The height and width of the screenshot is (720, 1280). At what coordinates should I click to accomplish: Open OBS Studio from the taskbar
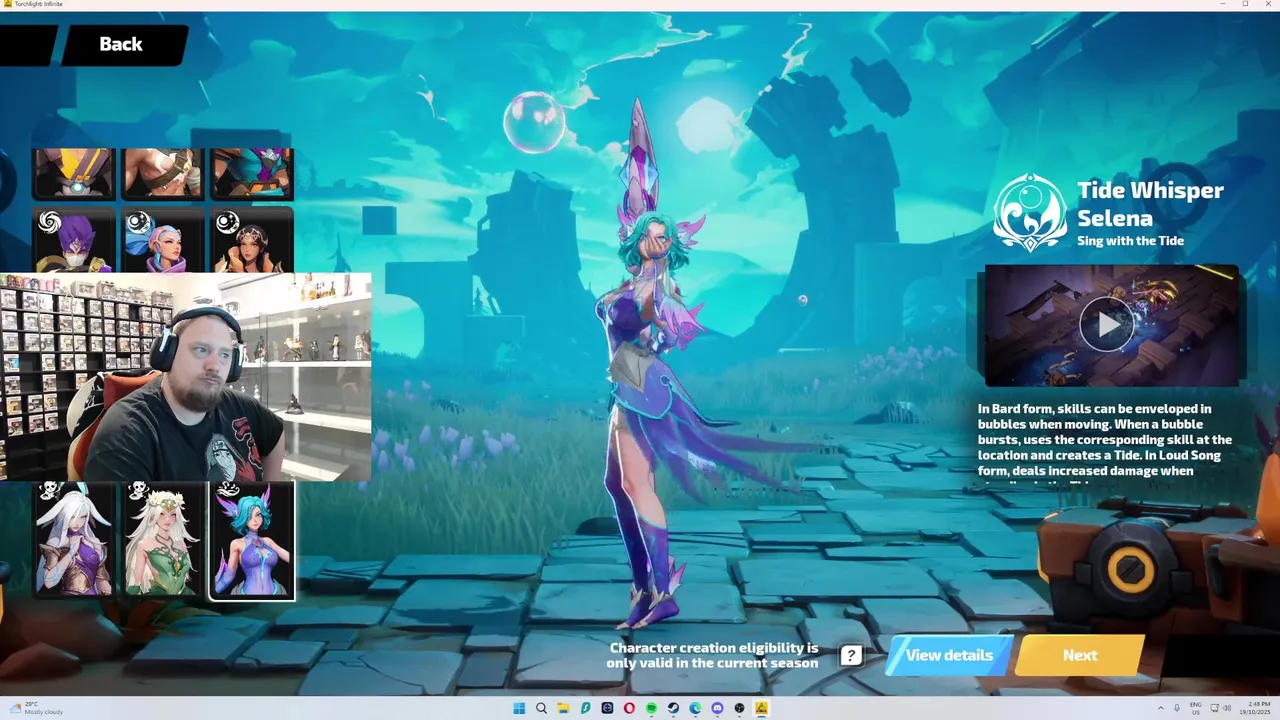click(x=739, y=709)
